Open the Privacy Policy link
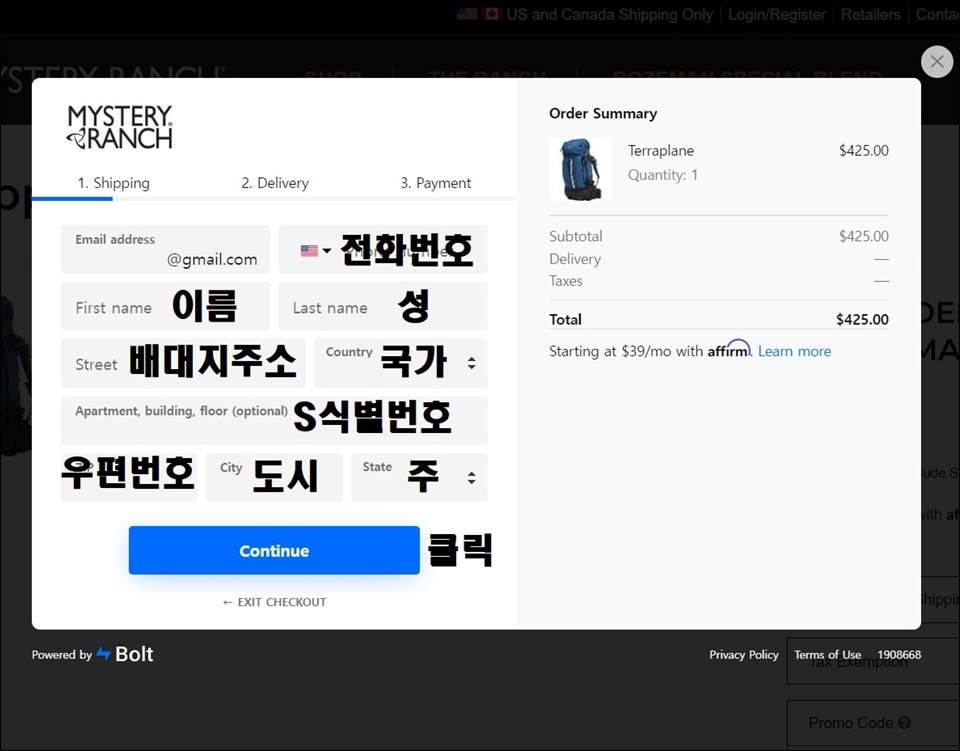Screen dimensions: 960x751 click(x=744, y=655)
